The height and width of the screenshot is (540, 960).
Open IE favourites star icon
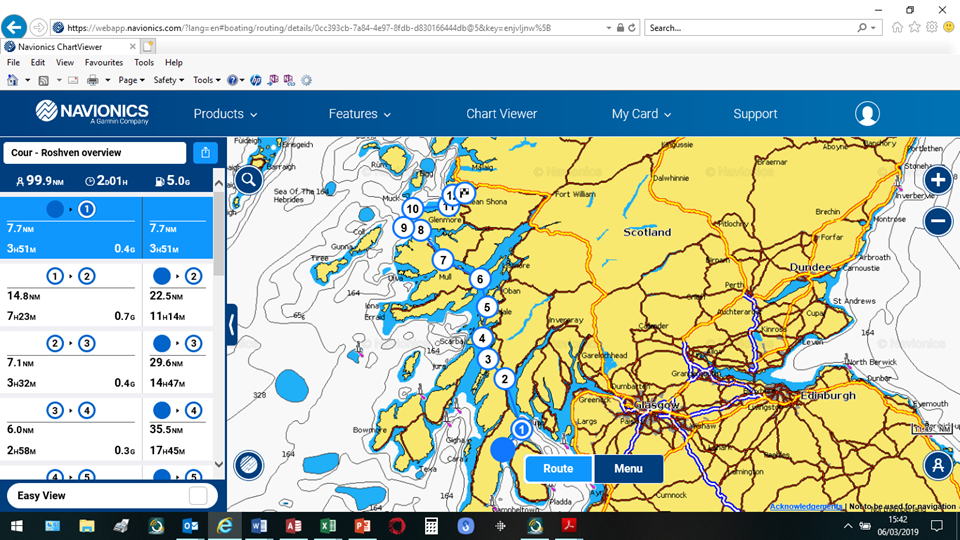tap(915, 27)
